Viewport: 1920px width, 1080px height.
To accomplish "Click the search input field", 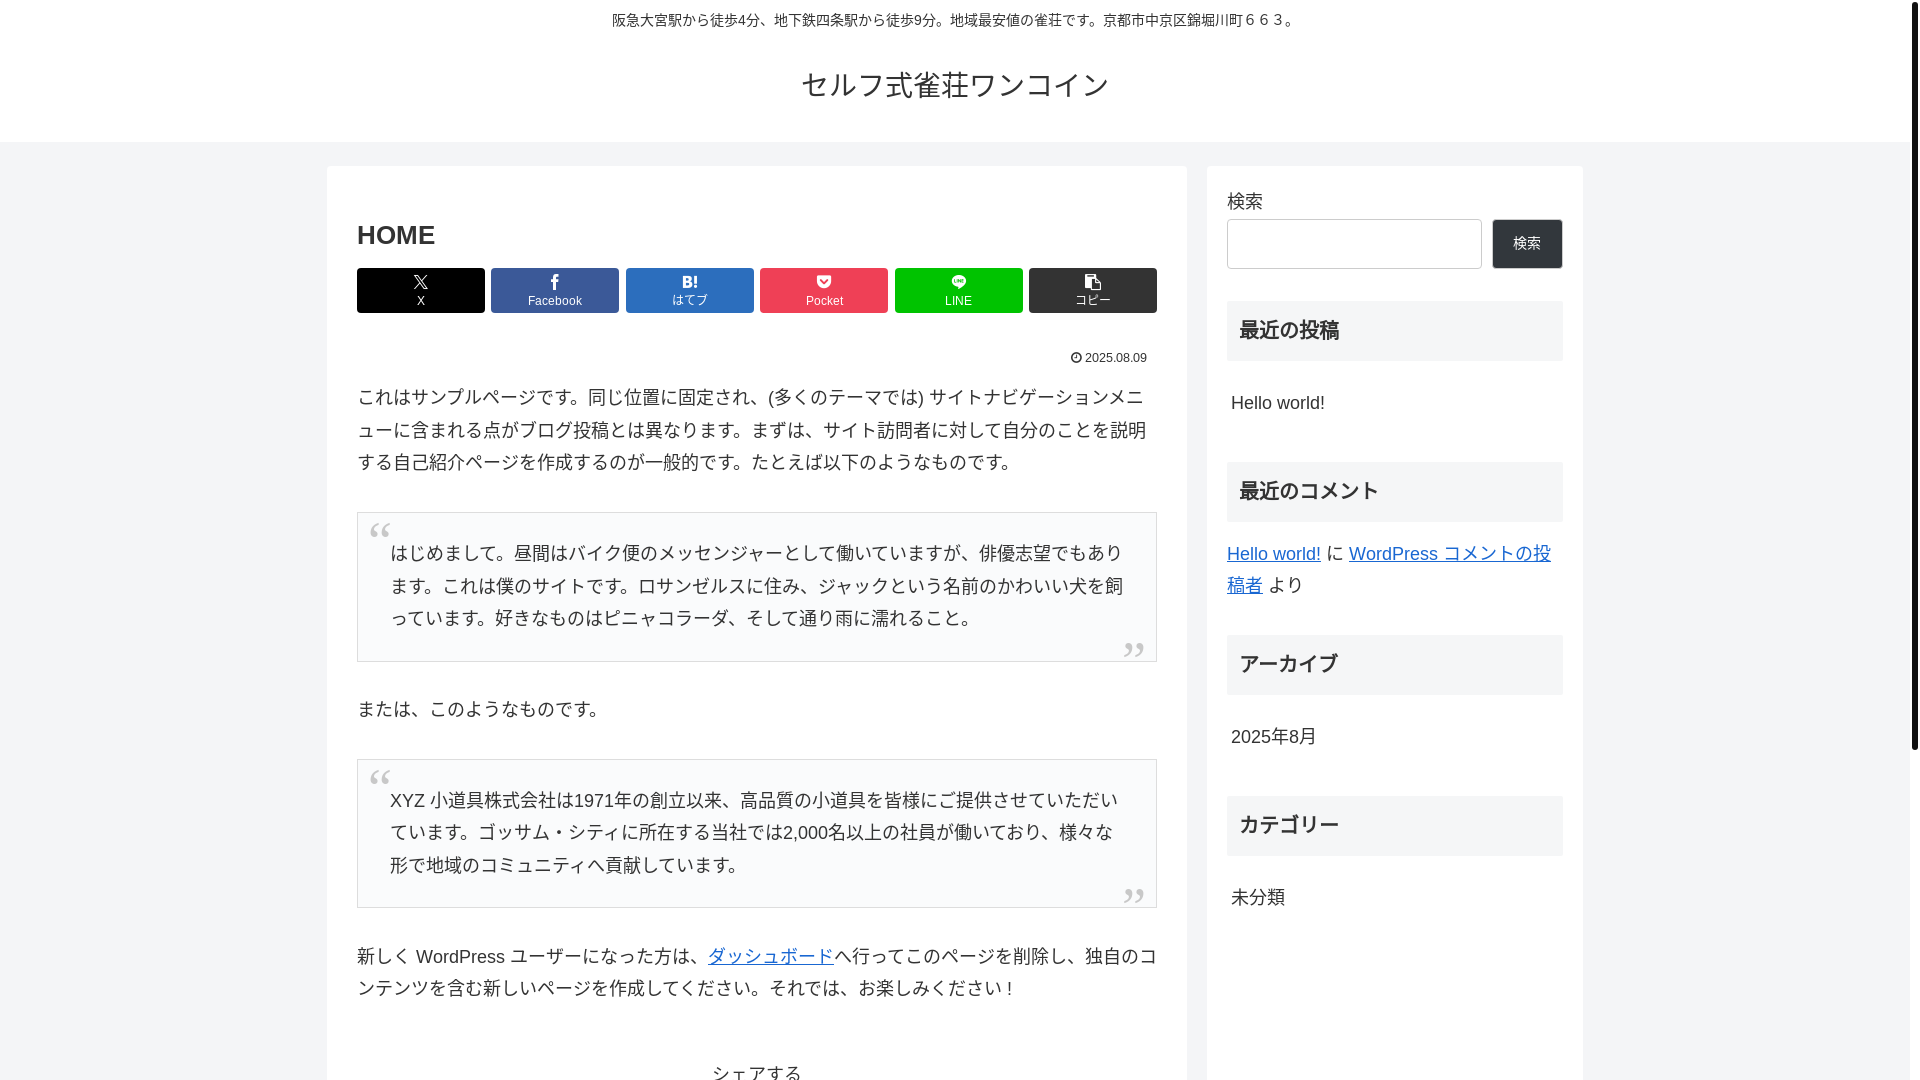I will (1354, 244).
